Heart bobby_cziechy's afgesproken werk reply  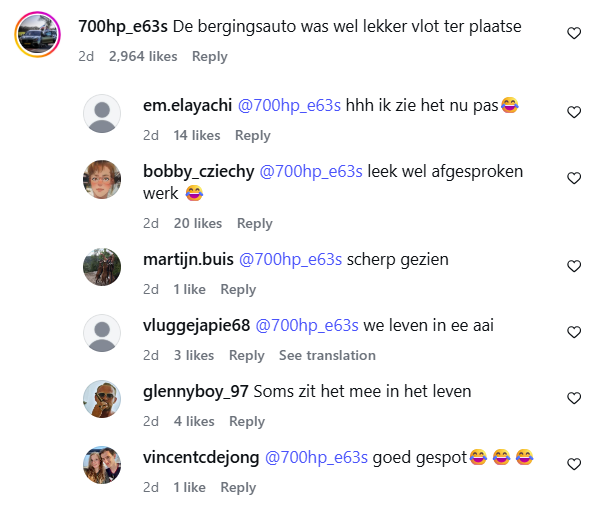point(574,178)
